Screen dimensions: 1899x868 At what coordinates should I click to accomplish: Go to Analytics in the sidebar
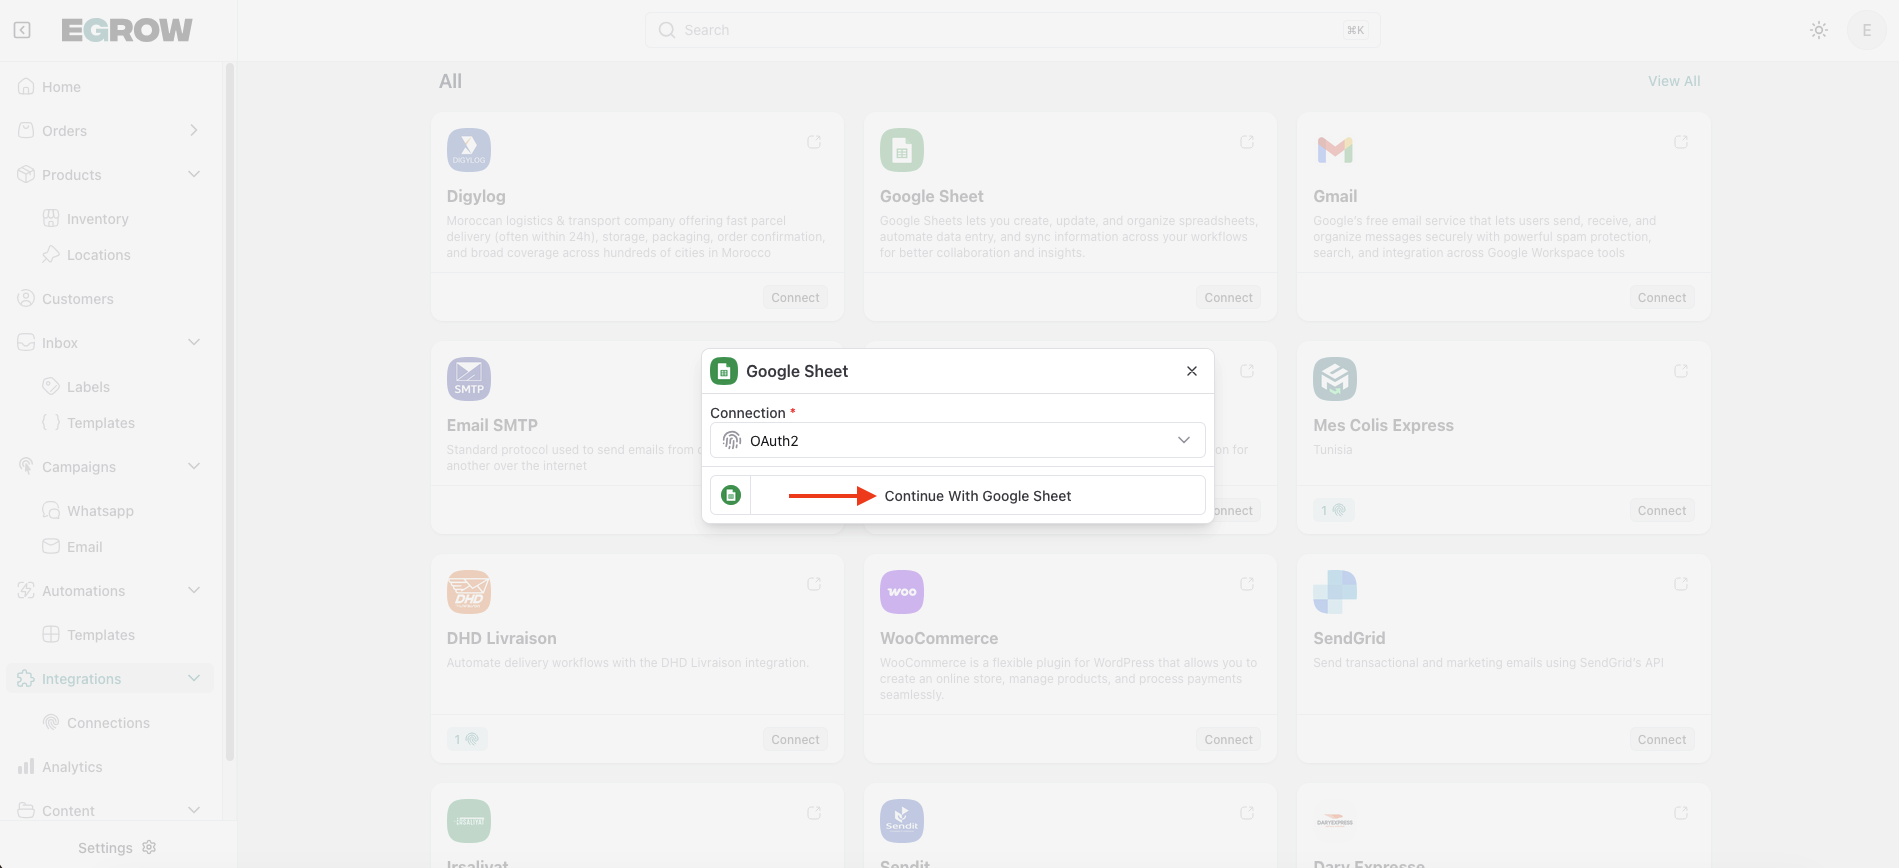[72, 767]
